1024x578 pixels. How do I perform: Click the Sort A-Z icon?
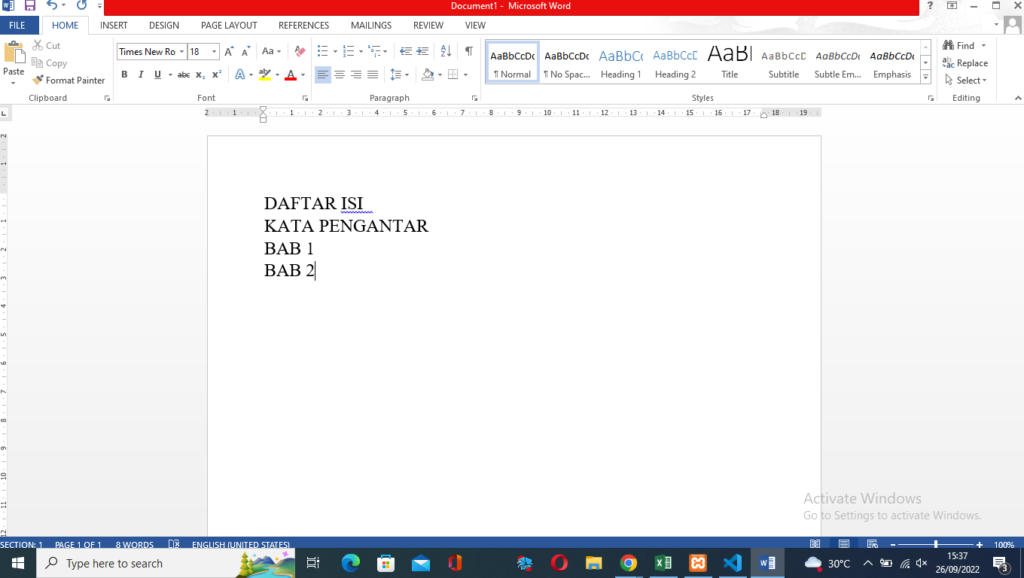tap(446, 51)
